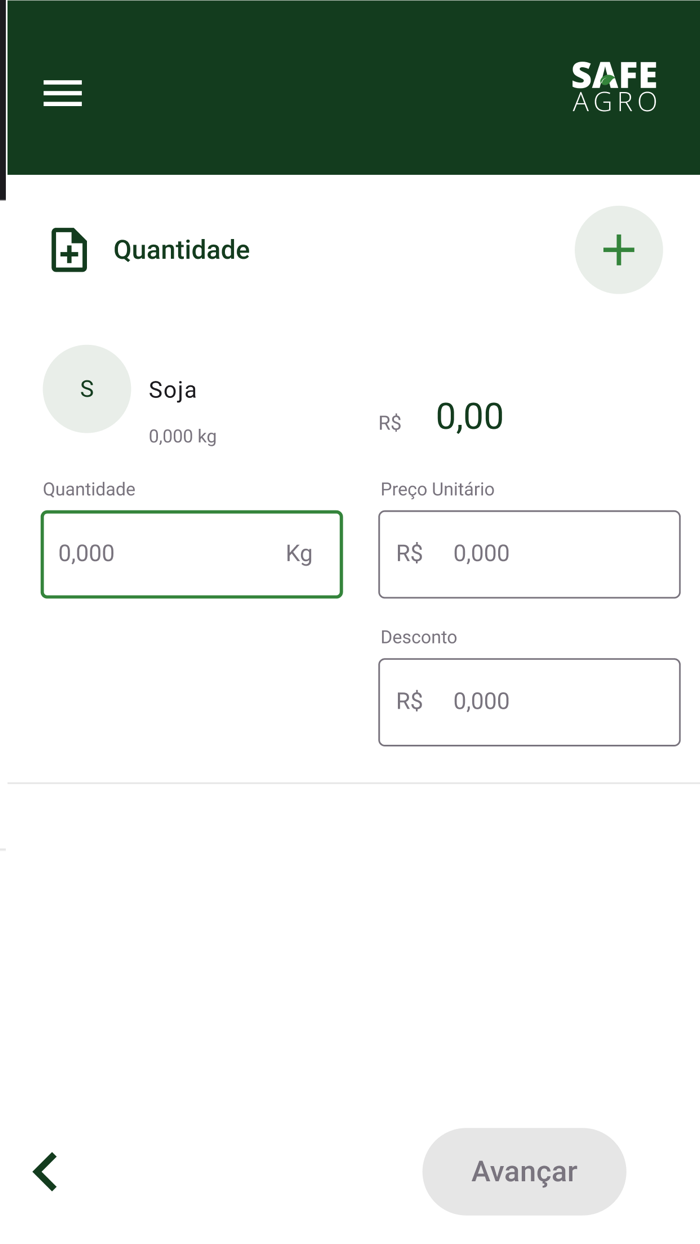The height and width of the screenshot is (1244, 700).
Task: Click the R$ 0,00 total amount display
Action: coord(445,416)
